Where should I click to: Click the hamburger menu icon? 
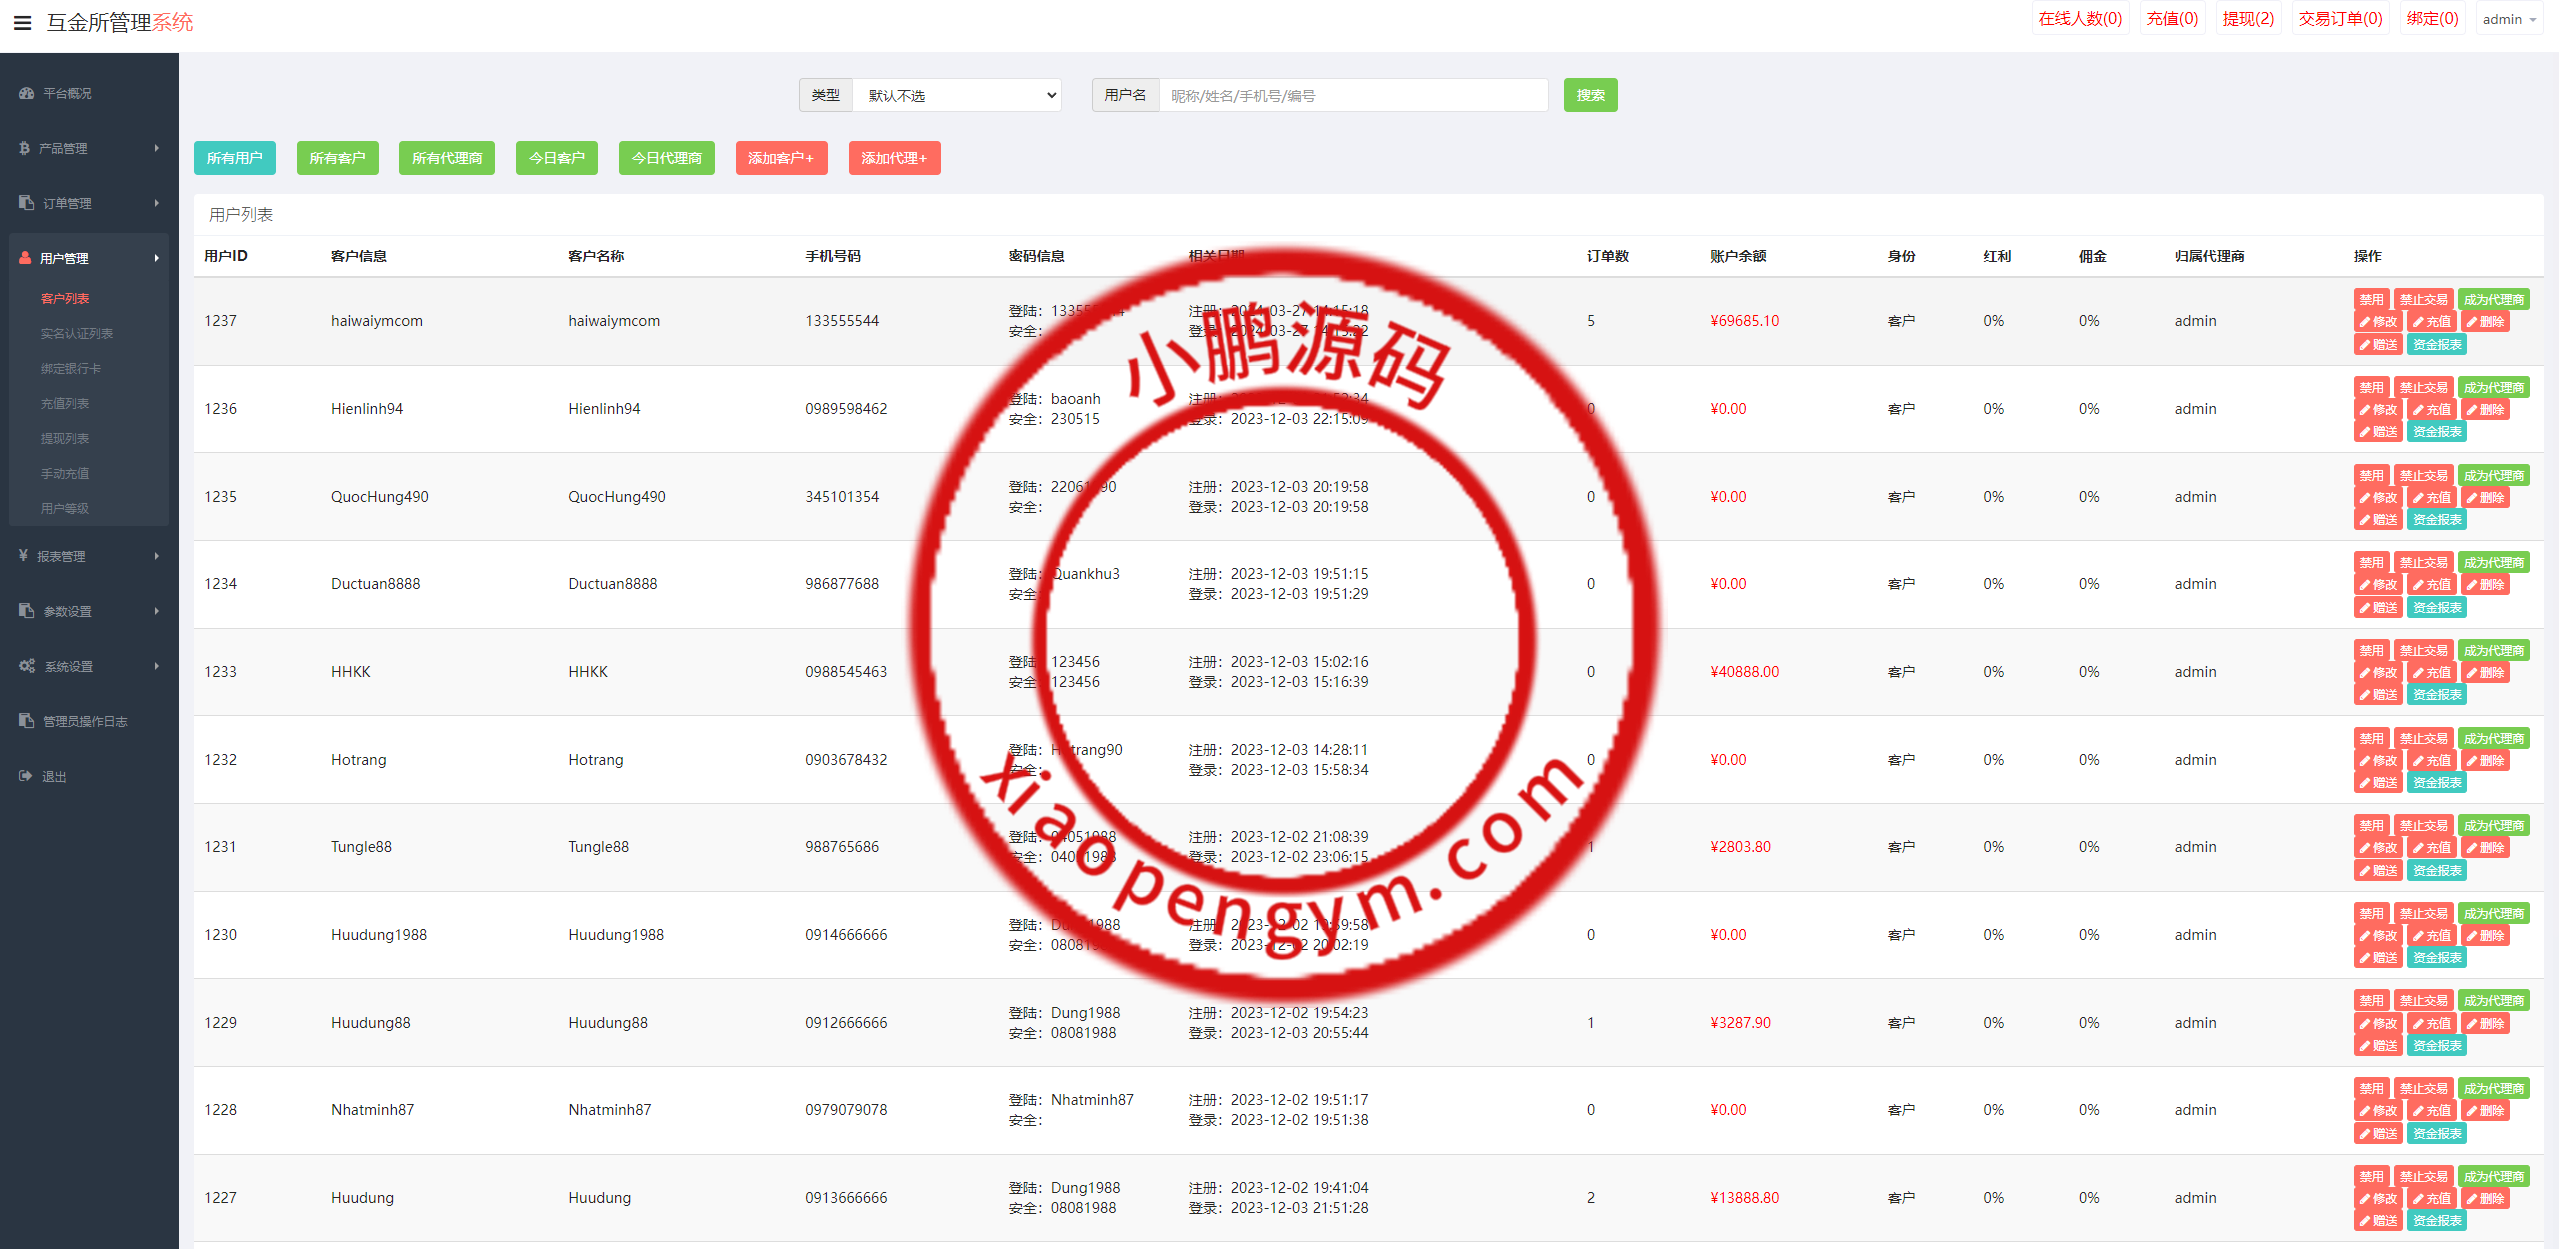pyautogui.click(x=22, y=22)
